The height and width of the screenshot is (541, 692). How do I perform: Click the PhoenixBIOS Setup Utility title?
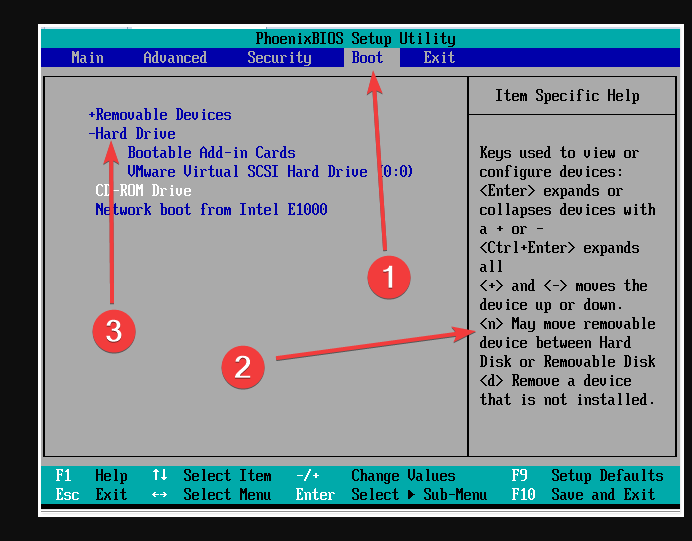coord(356,39)
